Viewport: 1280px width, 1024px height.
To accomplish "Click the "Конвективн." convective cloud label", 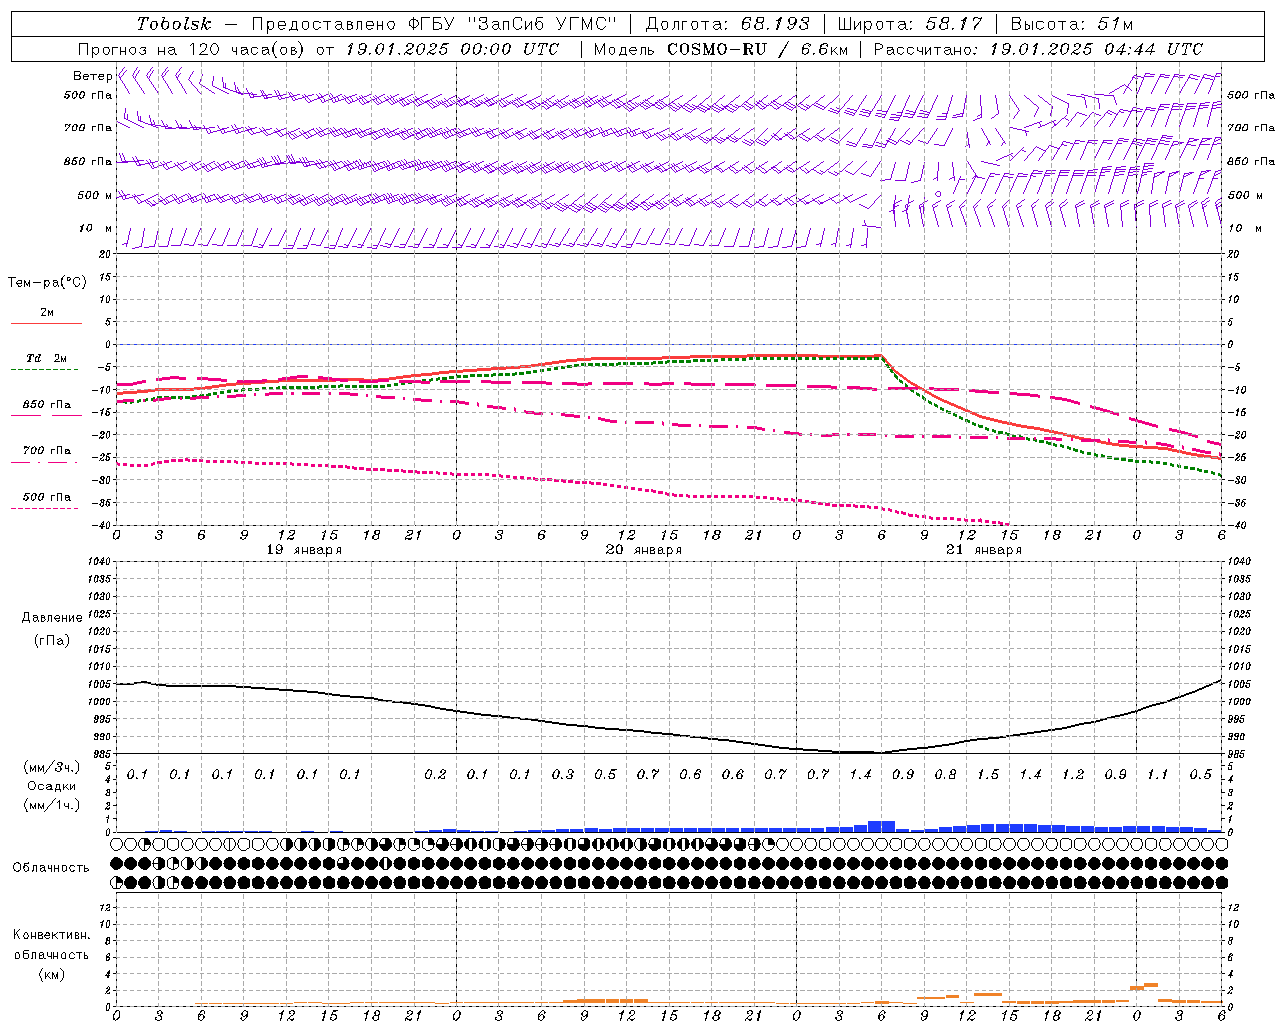I will (52, 935).
